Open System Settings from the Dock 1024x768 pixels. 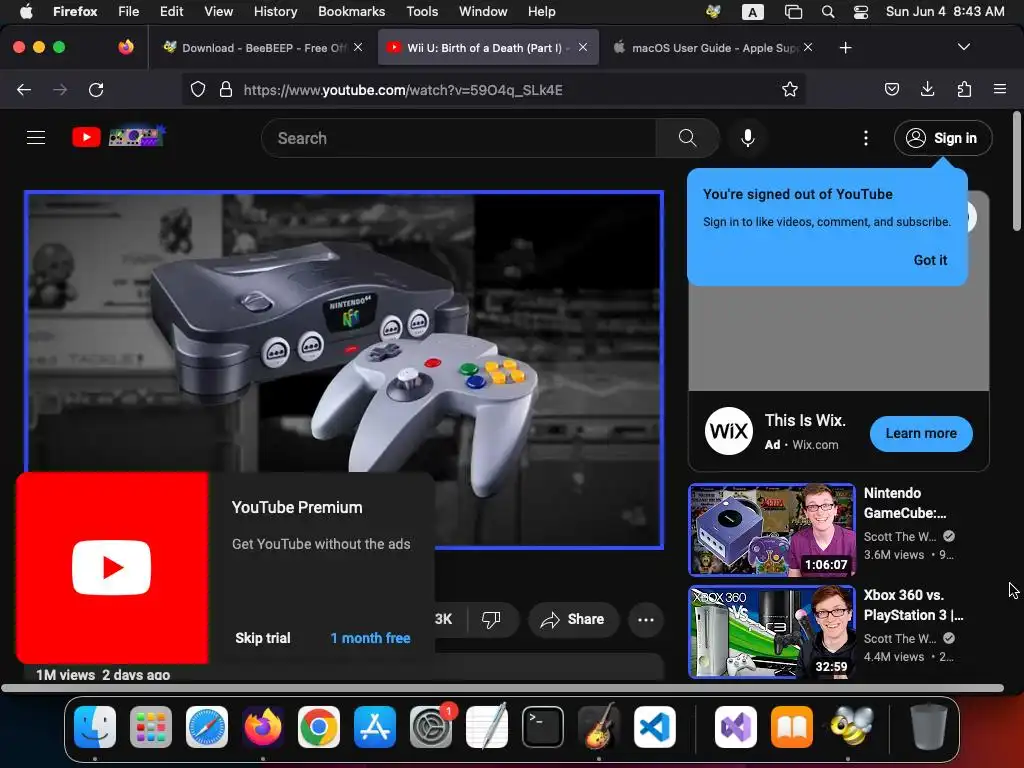[x=431, y=726]
